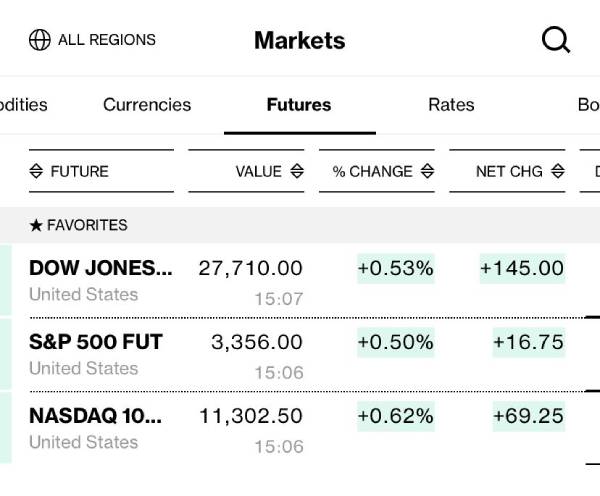This screenshot has width=600, height=496.
Task: Click the sort arrows beside FUTURE
Action: tap(36, 171)
